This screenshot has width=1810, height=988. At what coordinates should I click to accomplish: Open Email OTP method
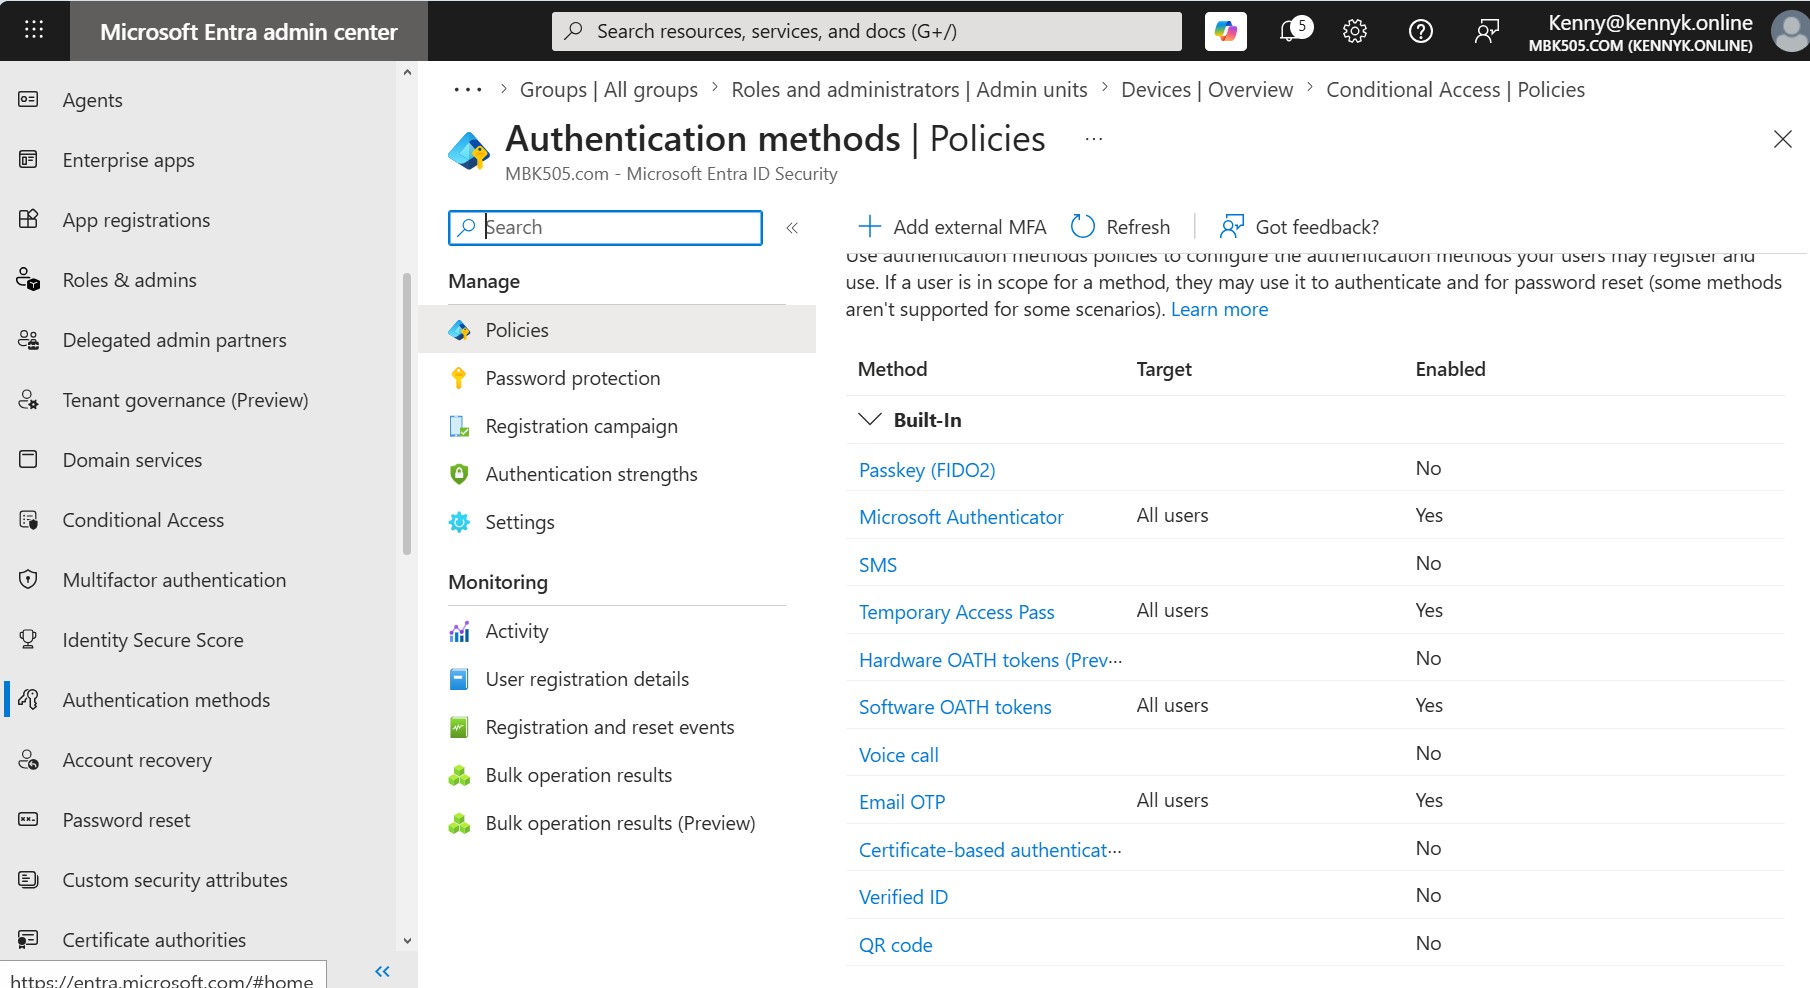902,802
